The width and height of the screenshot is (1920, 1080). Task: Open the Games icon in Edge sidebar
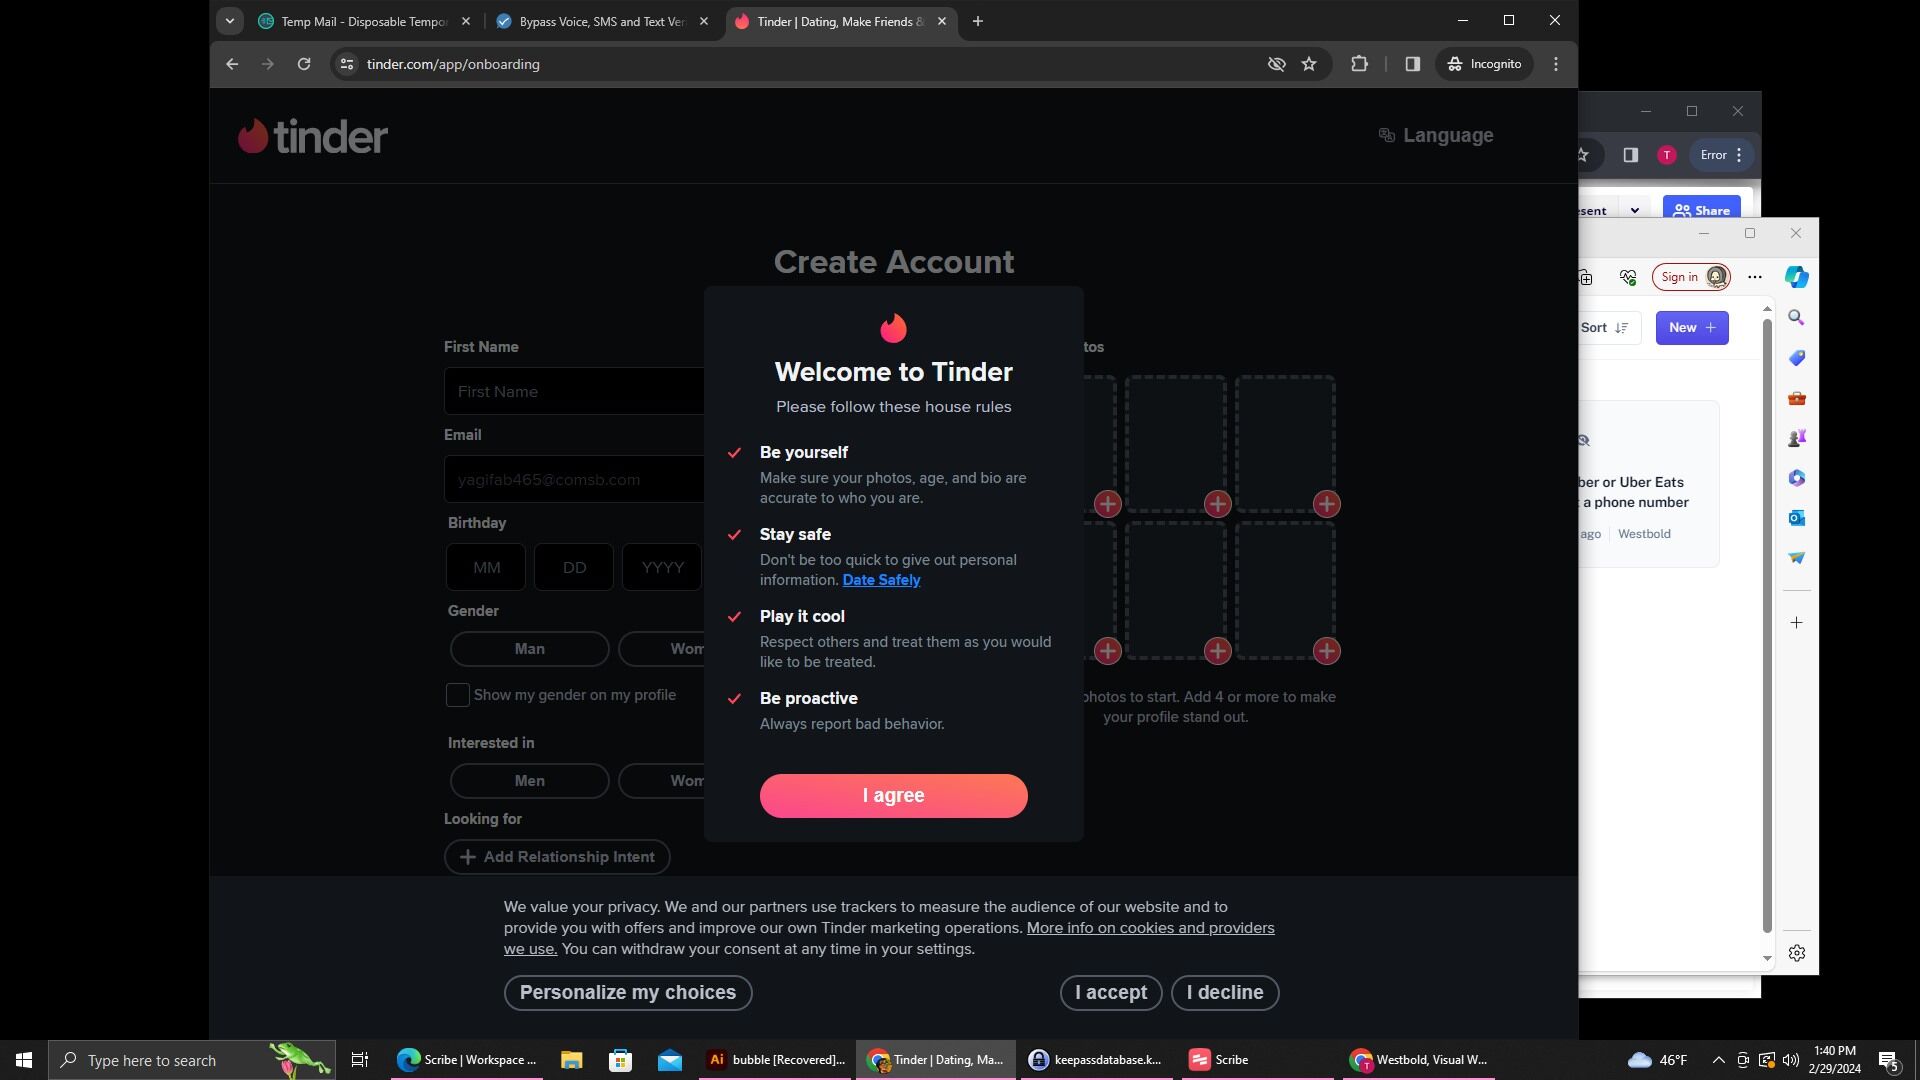pyautogui.click(x=1796, y=438)
